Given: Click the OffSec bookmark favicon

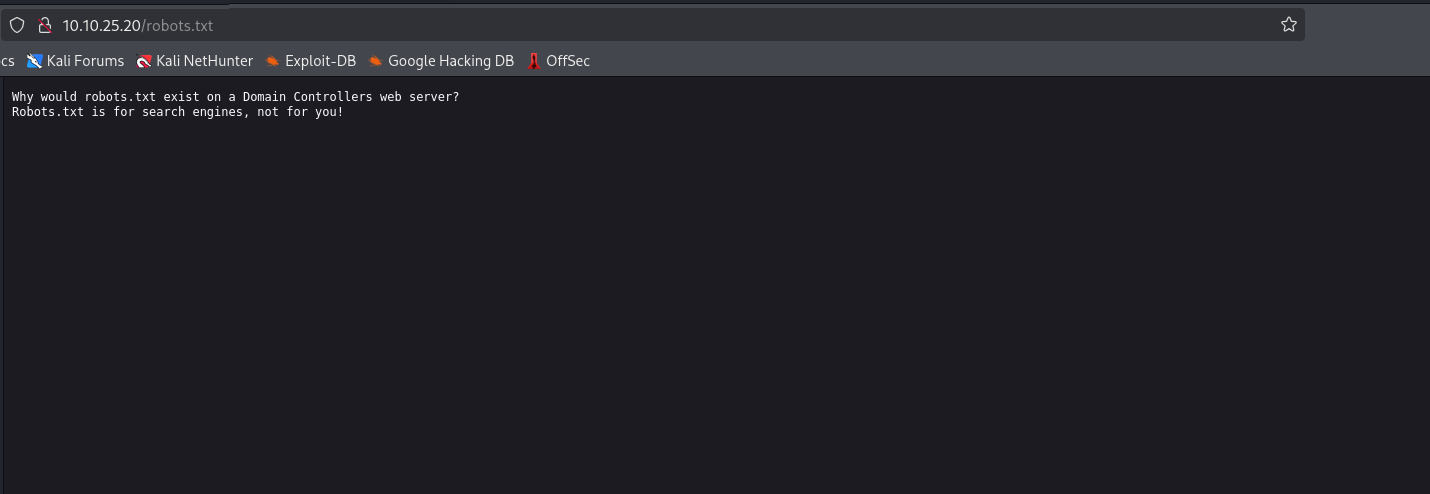Looking at the screenshot, I should pyautogui.click(x=534, y=61).
